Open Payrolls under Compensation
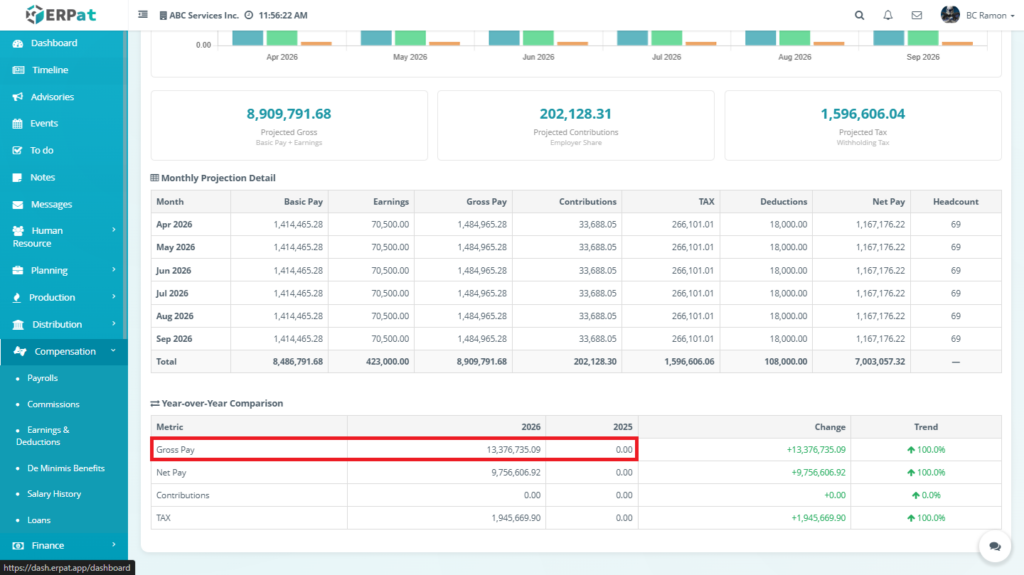The width and height of the screenshot is (1024, 575). pyautogui.click(x=42, y=378)
